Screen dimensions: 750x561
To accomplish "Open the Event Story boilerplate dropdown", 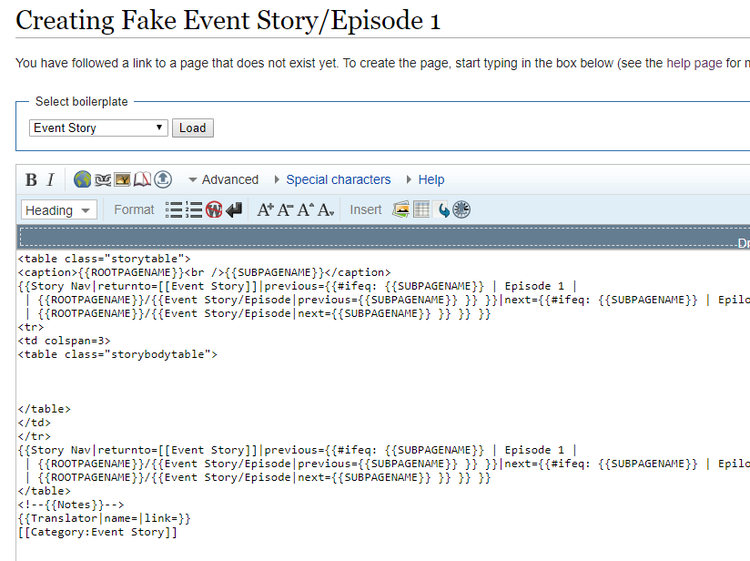I will [x=98, y=128].
